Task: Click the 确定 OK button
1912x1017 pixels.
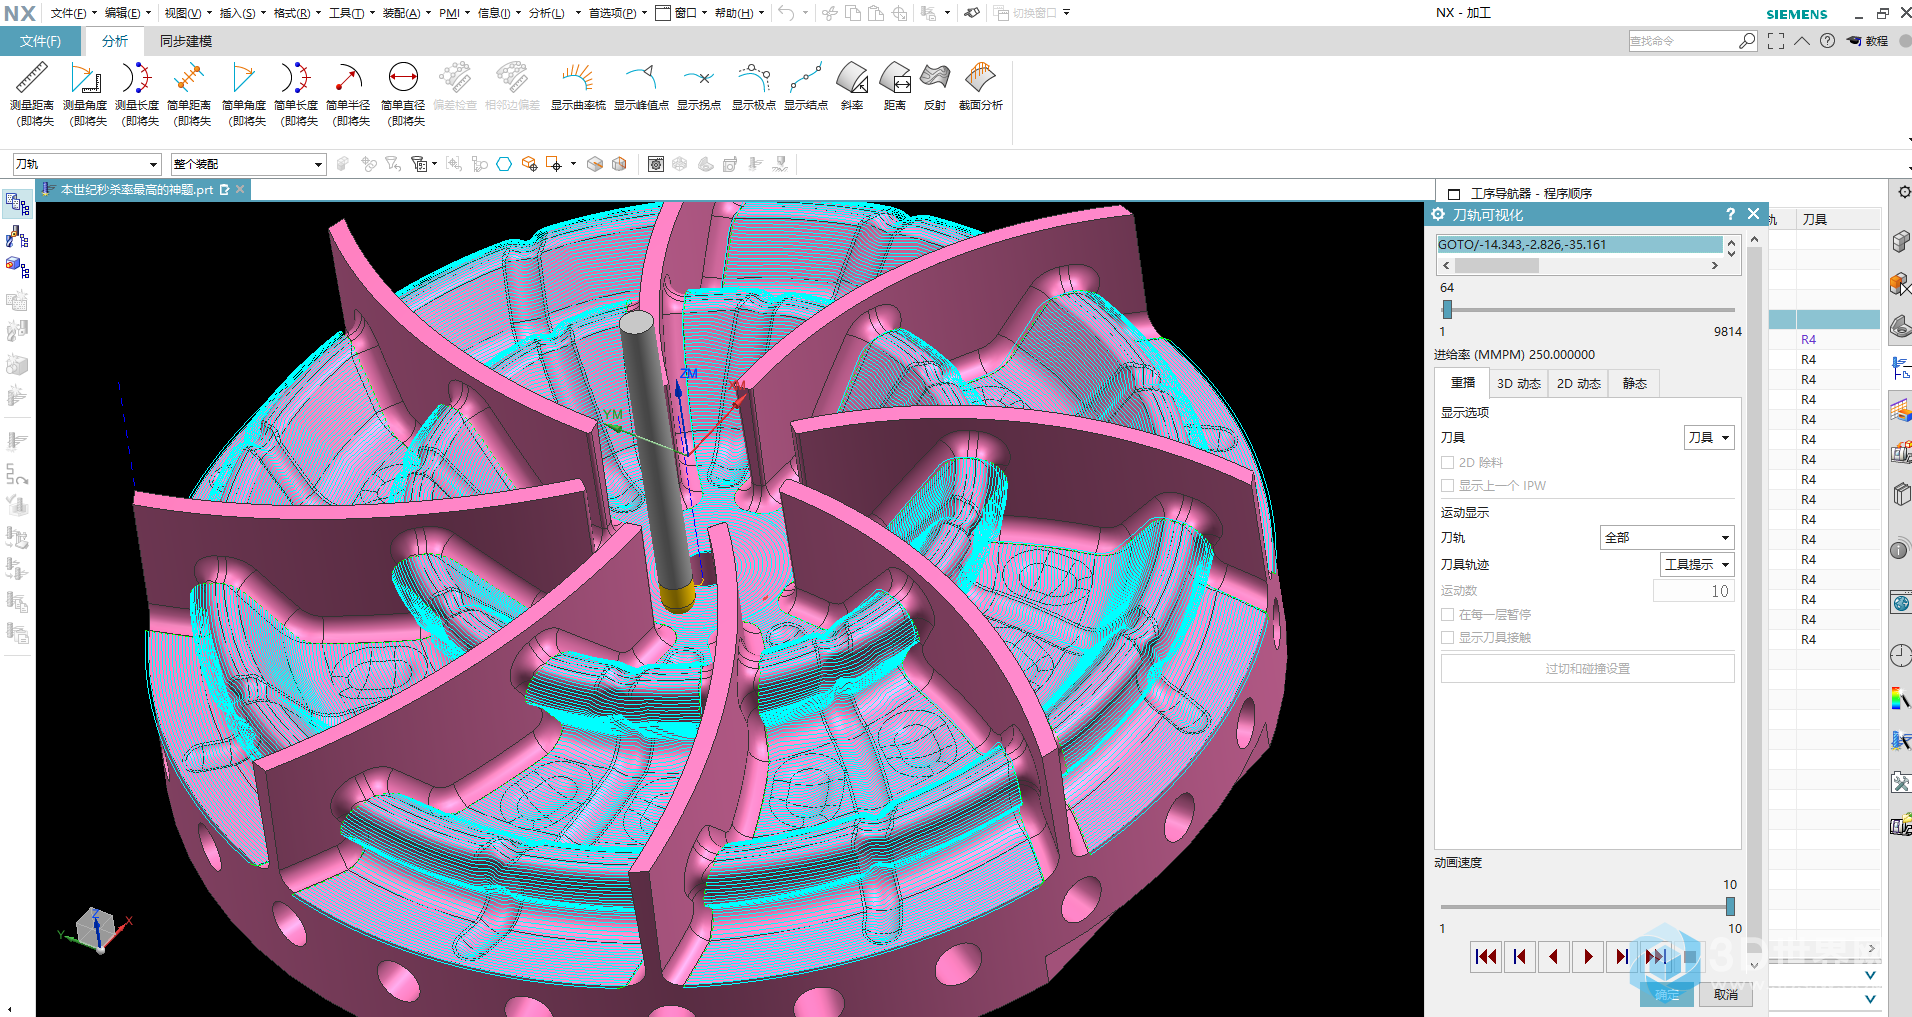Action: [x=1667, y=994]
